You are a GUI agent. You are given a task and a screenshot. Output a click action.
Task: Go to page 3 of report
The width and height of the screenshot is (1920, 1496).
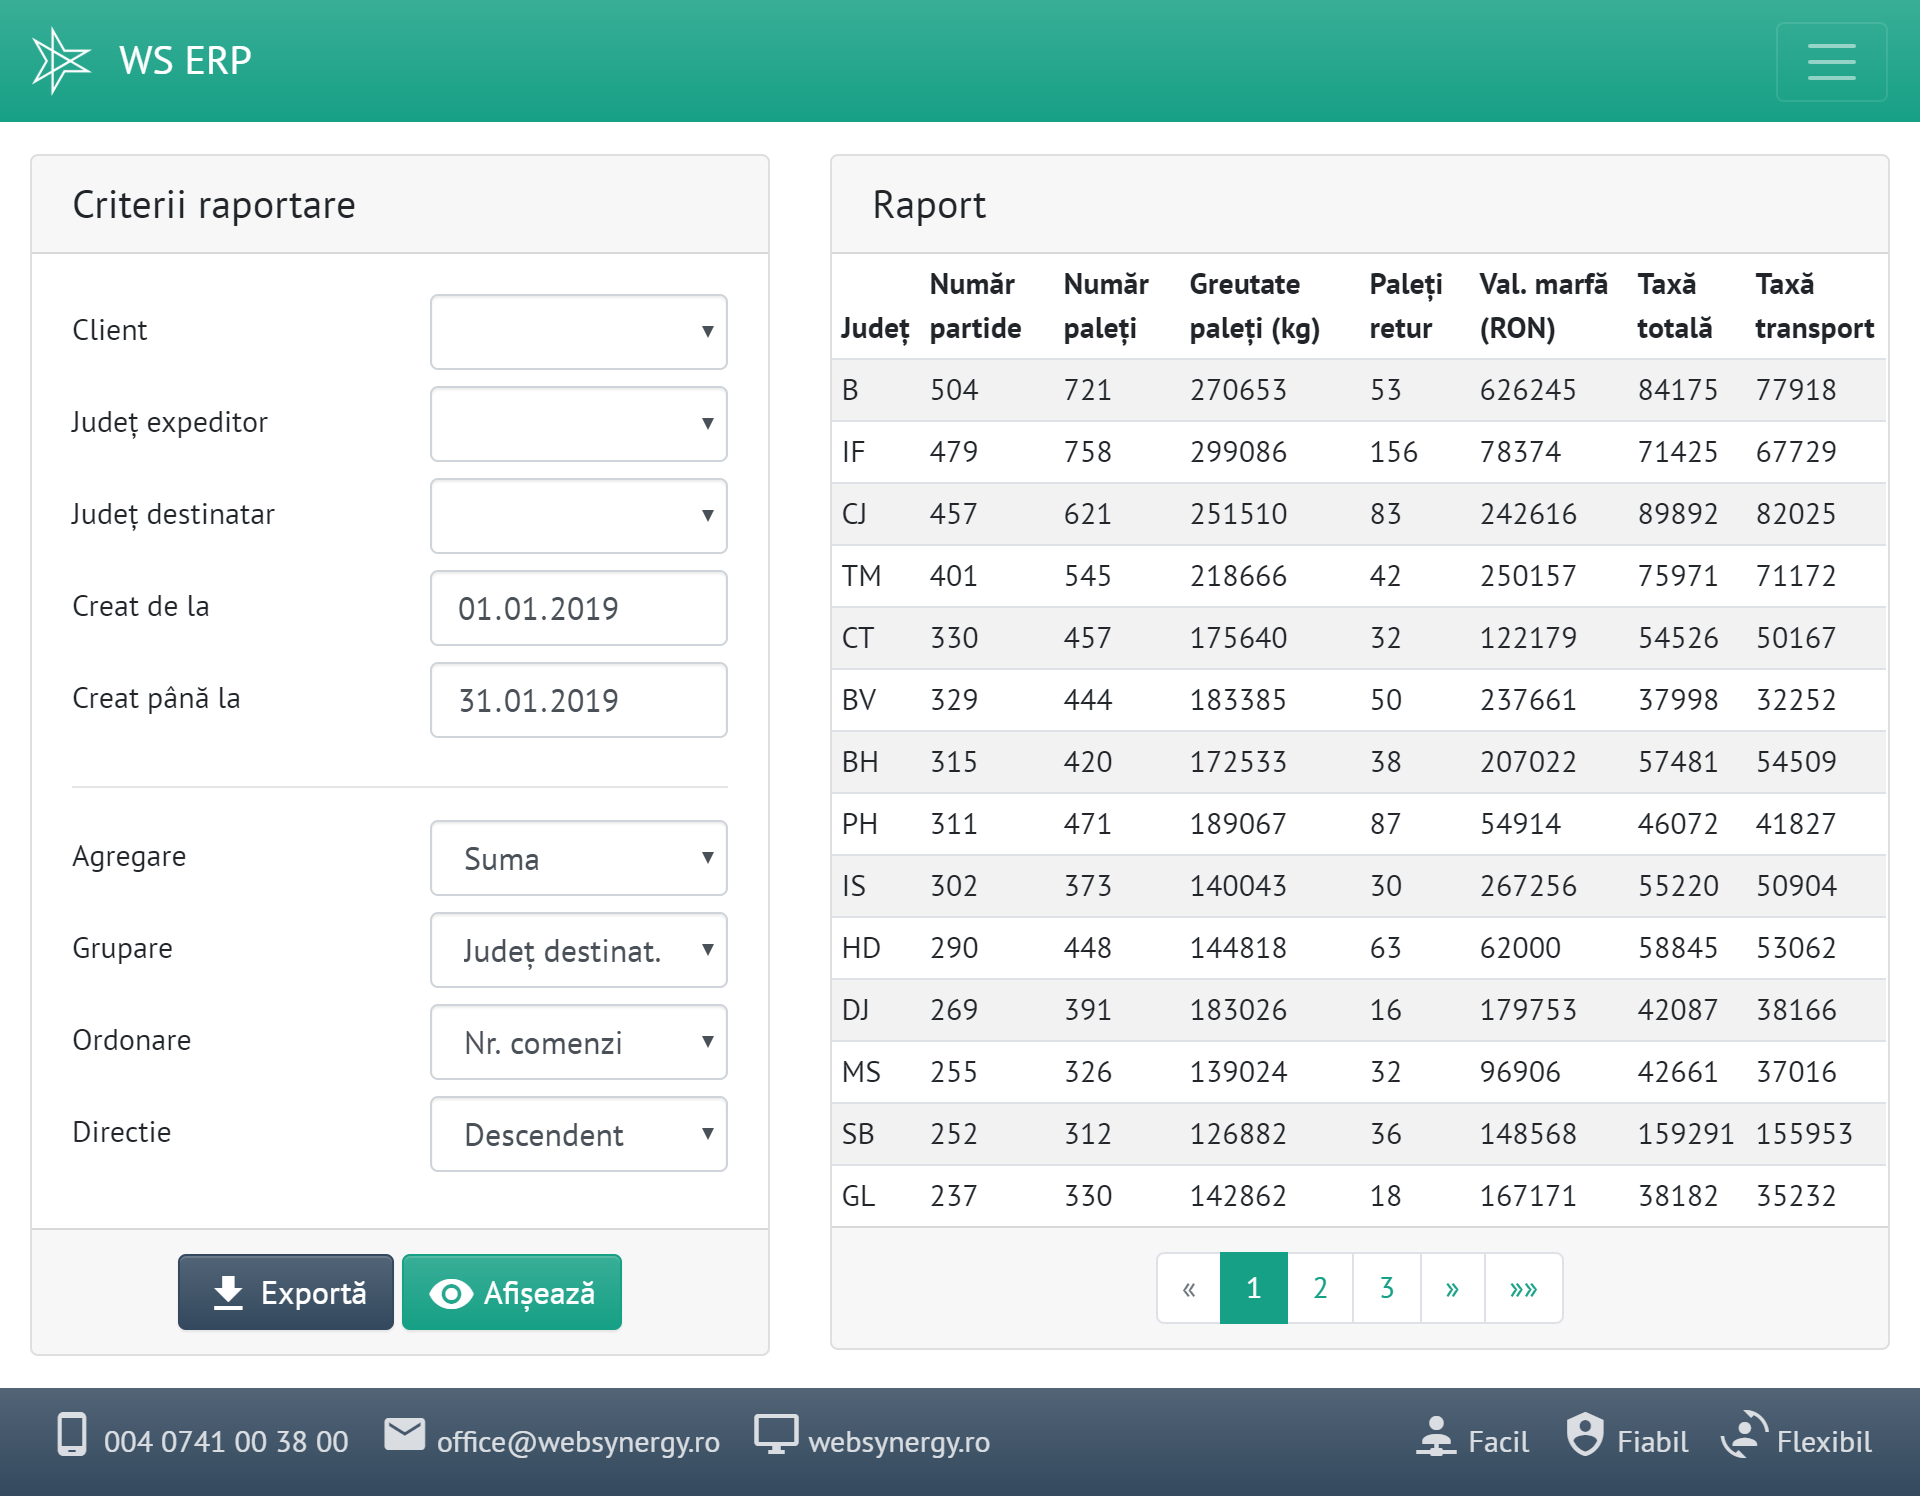point(1386,1288)
